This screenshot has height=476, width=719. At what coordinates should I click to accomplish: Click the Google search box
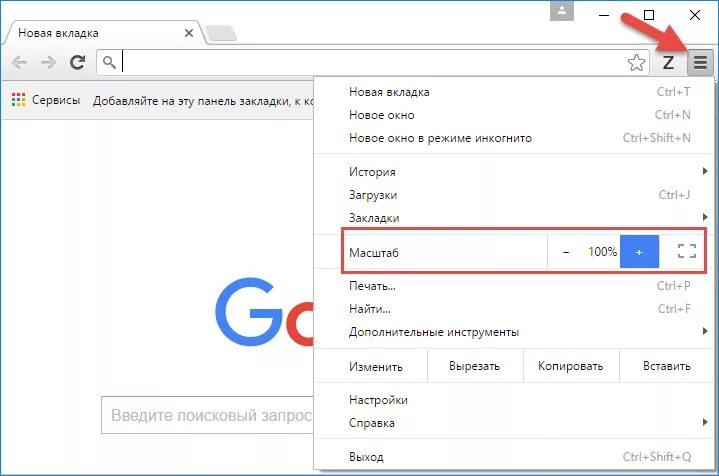(207, 415)
